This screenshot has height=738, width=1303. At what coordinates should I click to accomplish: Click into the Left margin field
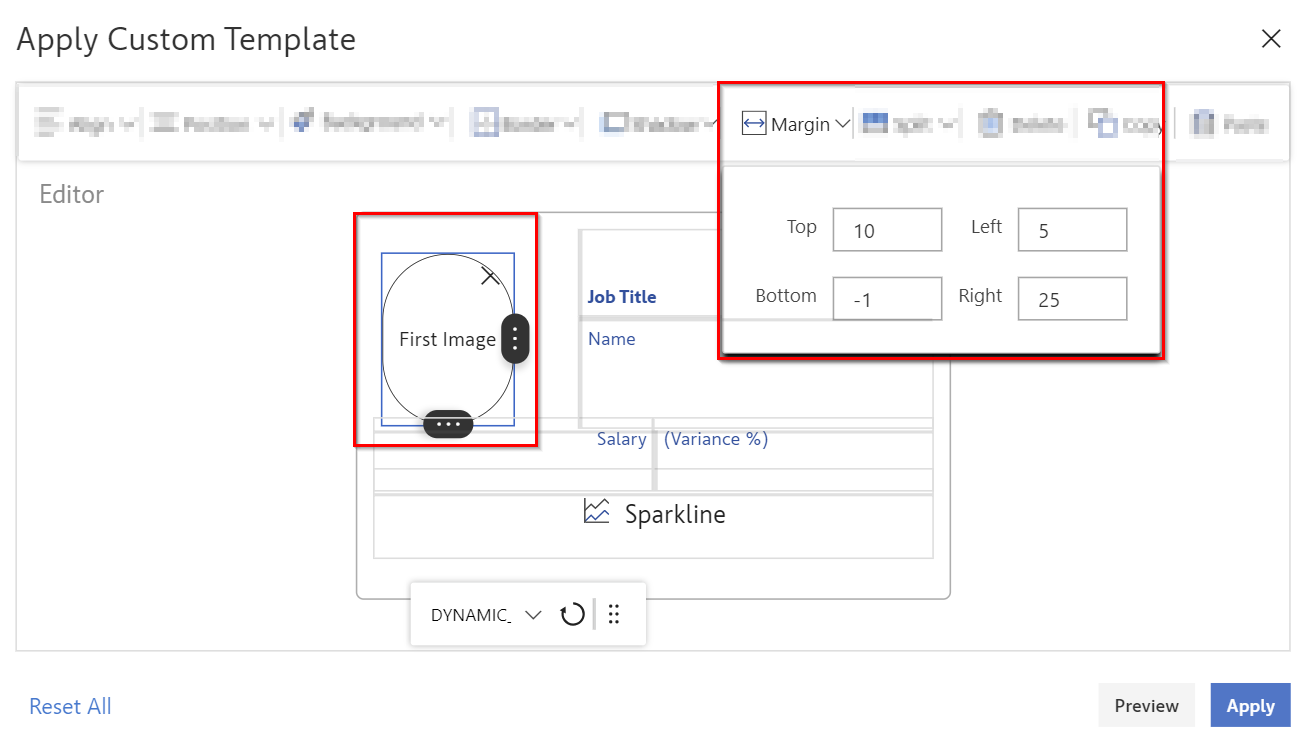point(1072,230)
